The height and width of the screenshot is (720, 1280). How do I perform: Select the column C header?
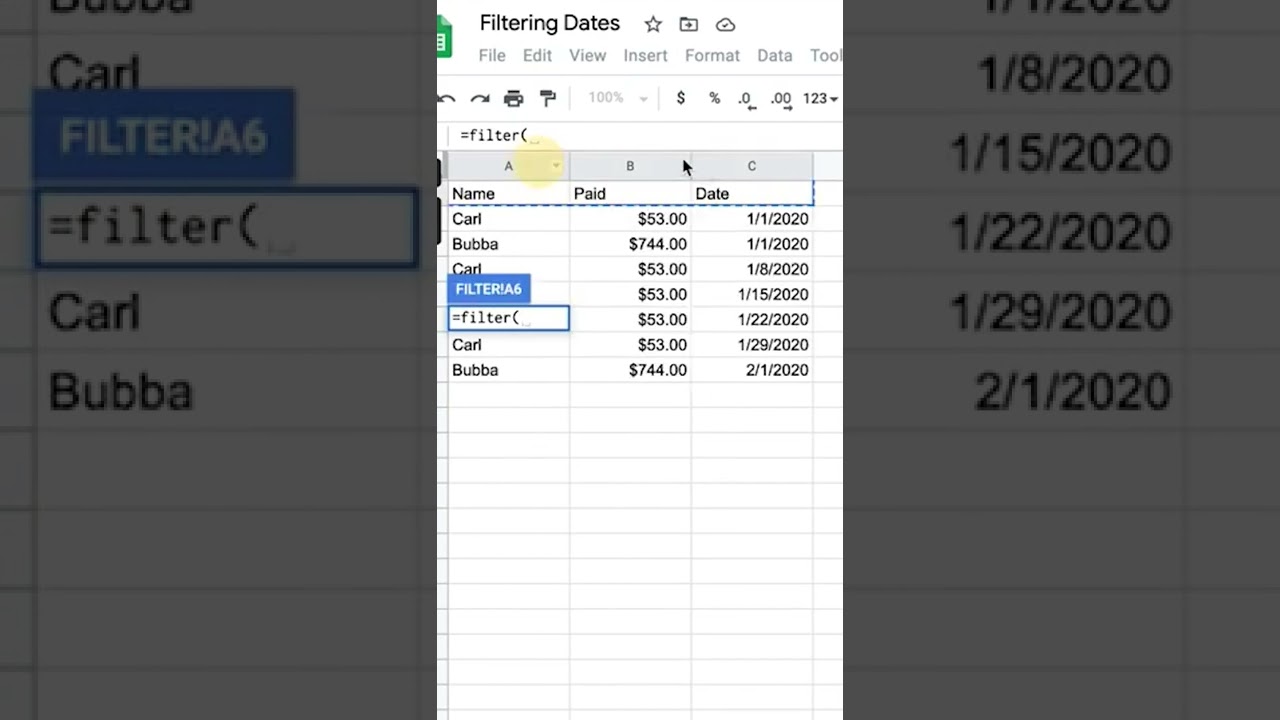752,166
